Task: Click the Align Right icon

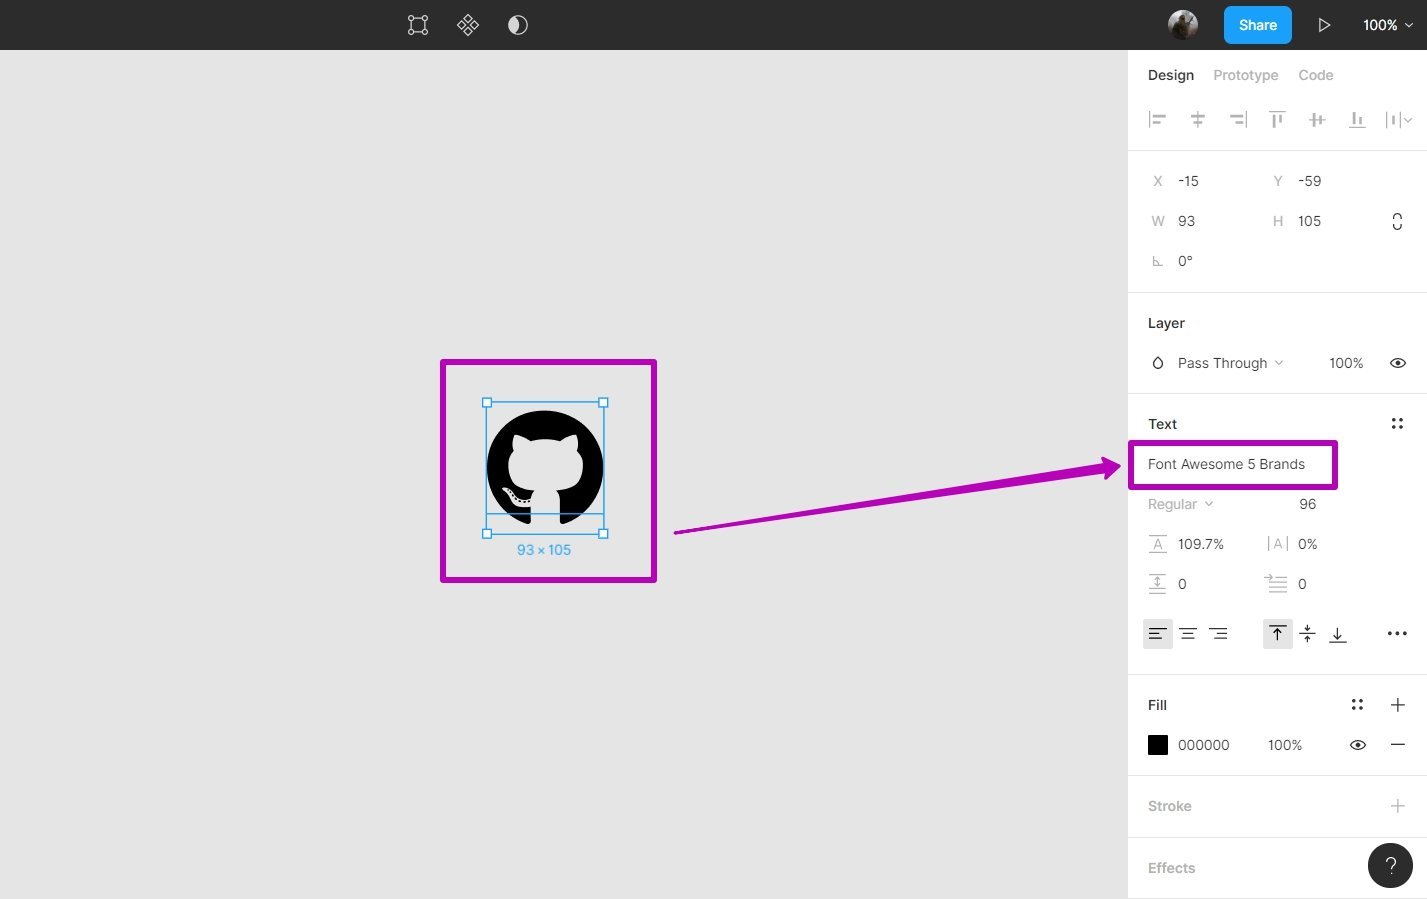Action: pyautogui.click(x=1238, y=120)
